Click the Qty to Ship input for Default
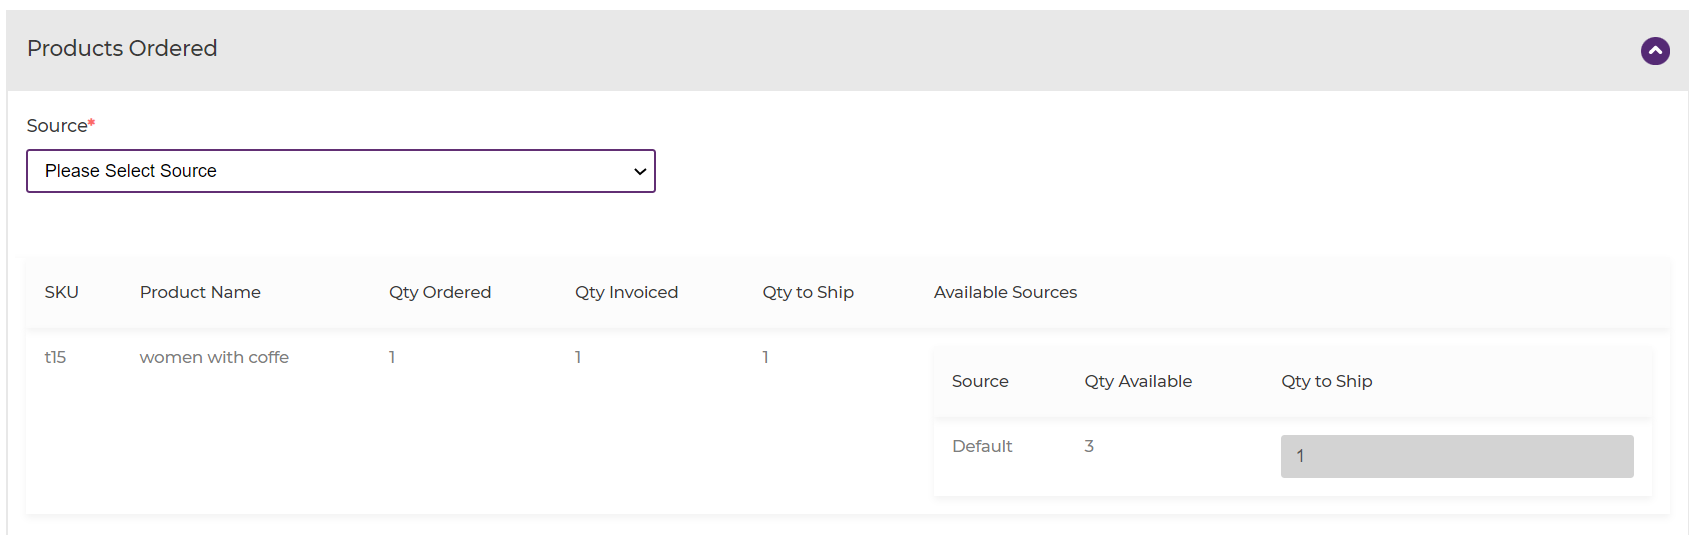The width and height of the screenshot is (1693, 535). [x=1456, y=456]
